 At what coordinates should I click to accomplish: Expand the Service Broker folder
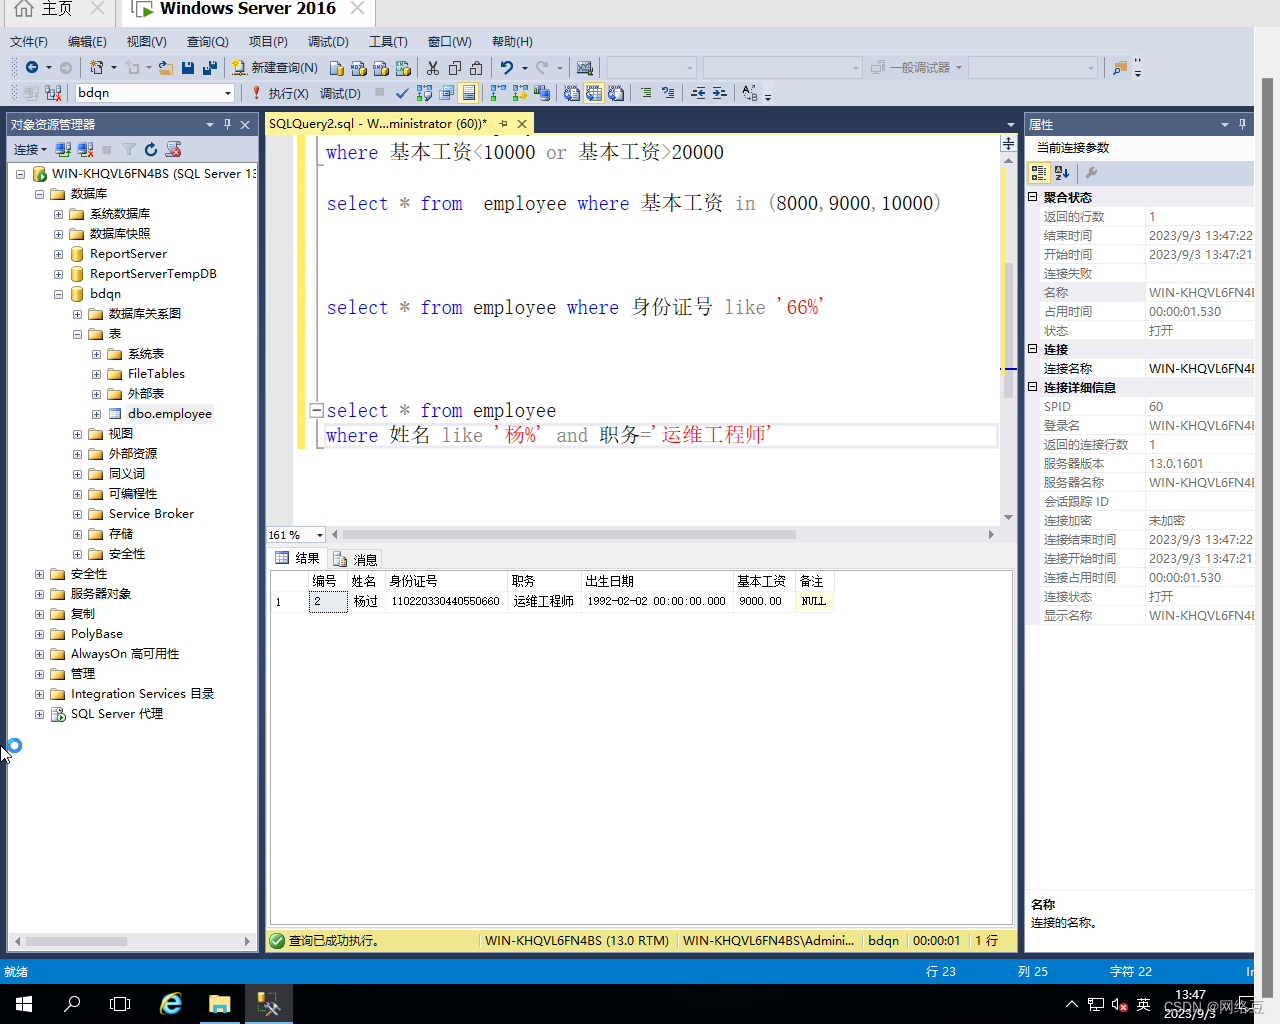coord(77,514)
